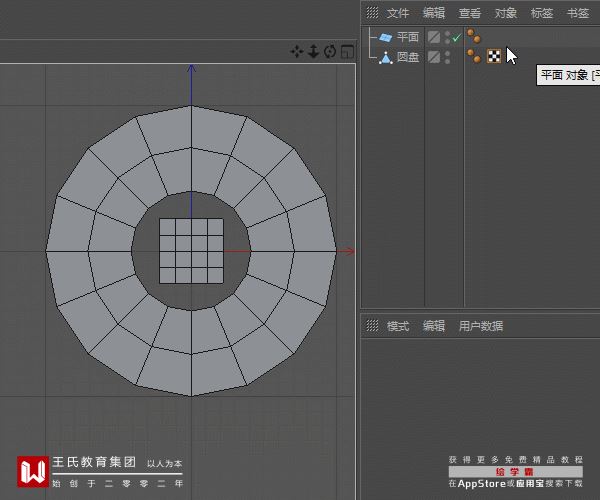
Task: Open the 对象 menu
Action: 505,13
